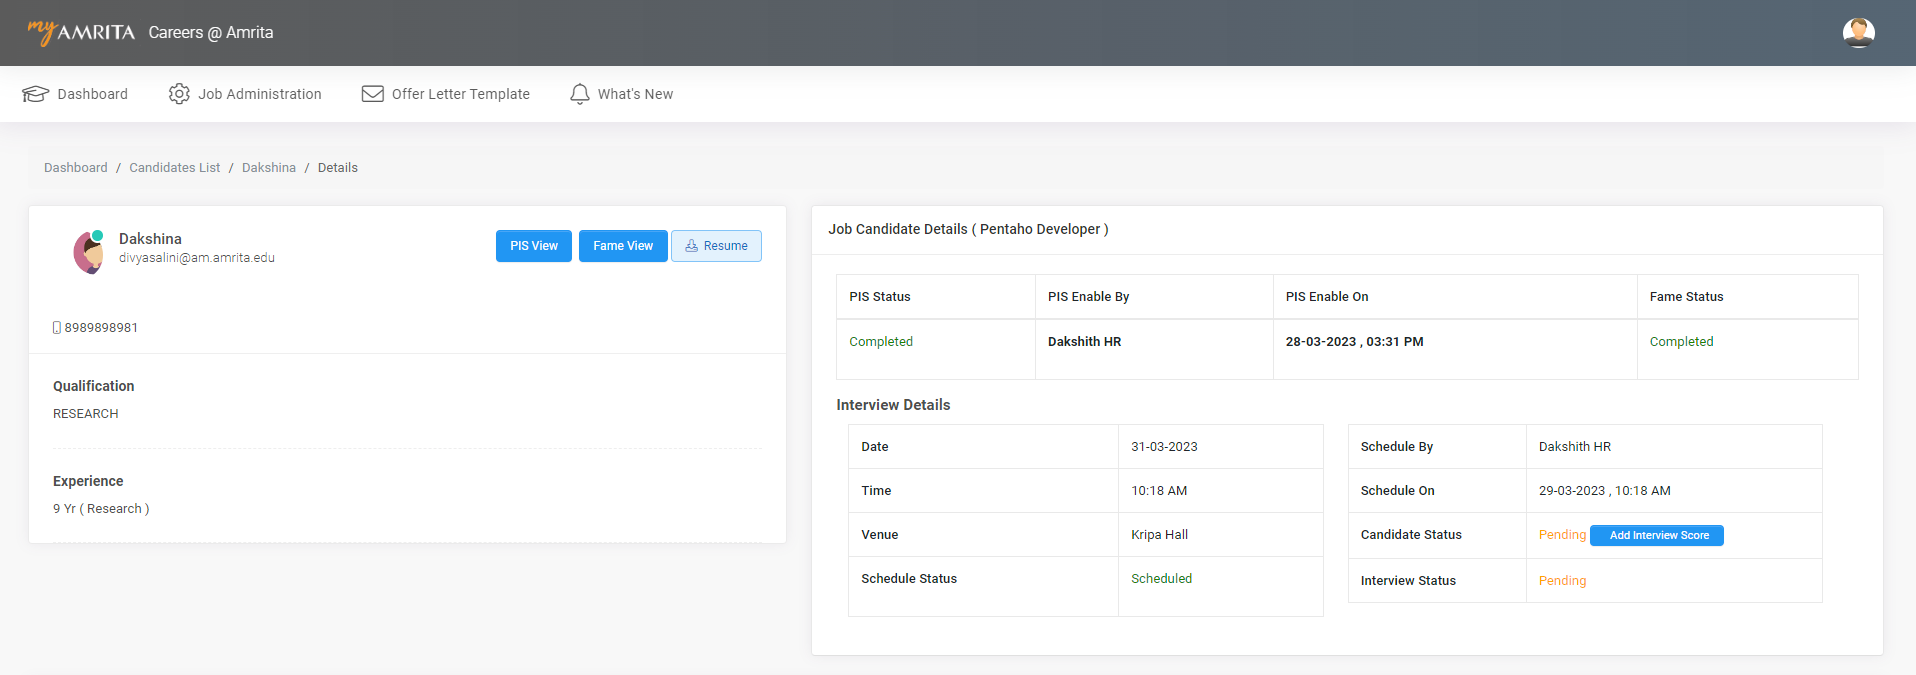This screenshot has height=675, width=1916.
Task: Open Offer Letter Template page
Action: (x=460, y=94)
